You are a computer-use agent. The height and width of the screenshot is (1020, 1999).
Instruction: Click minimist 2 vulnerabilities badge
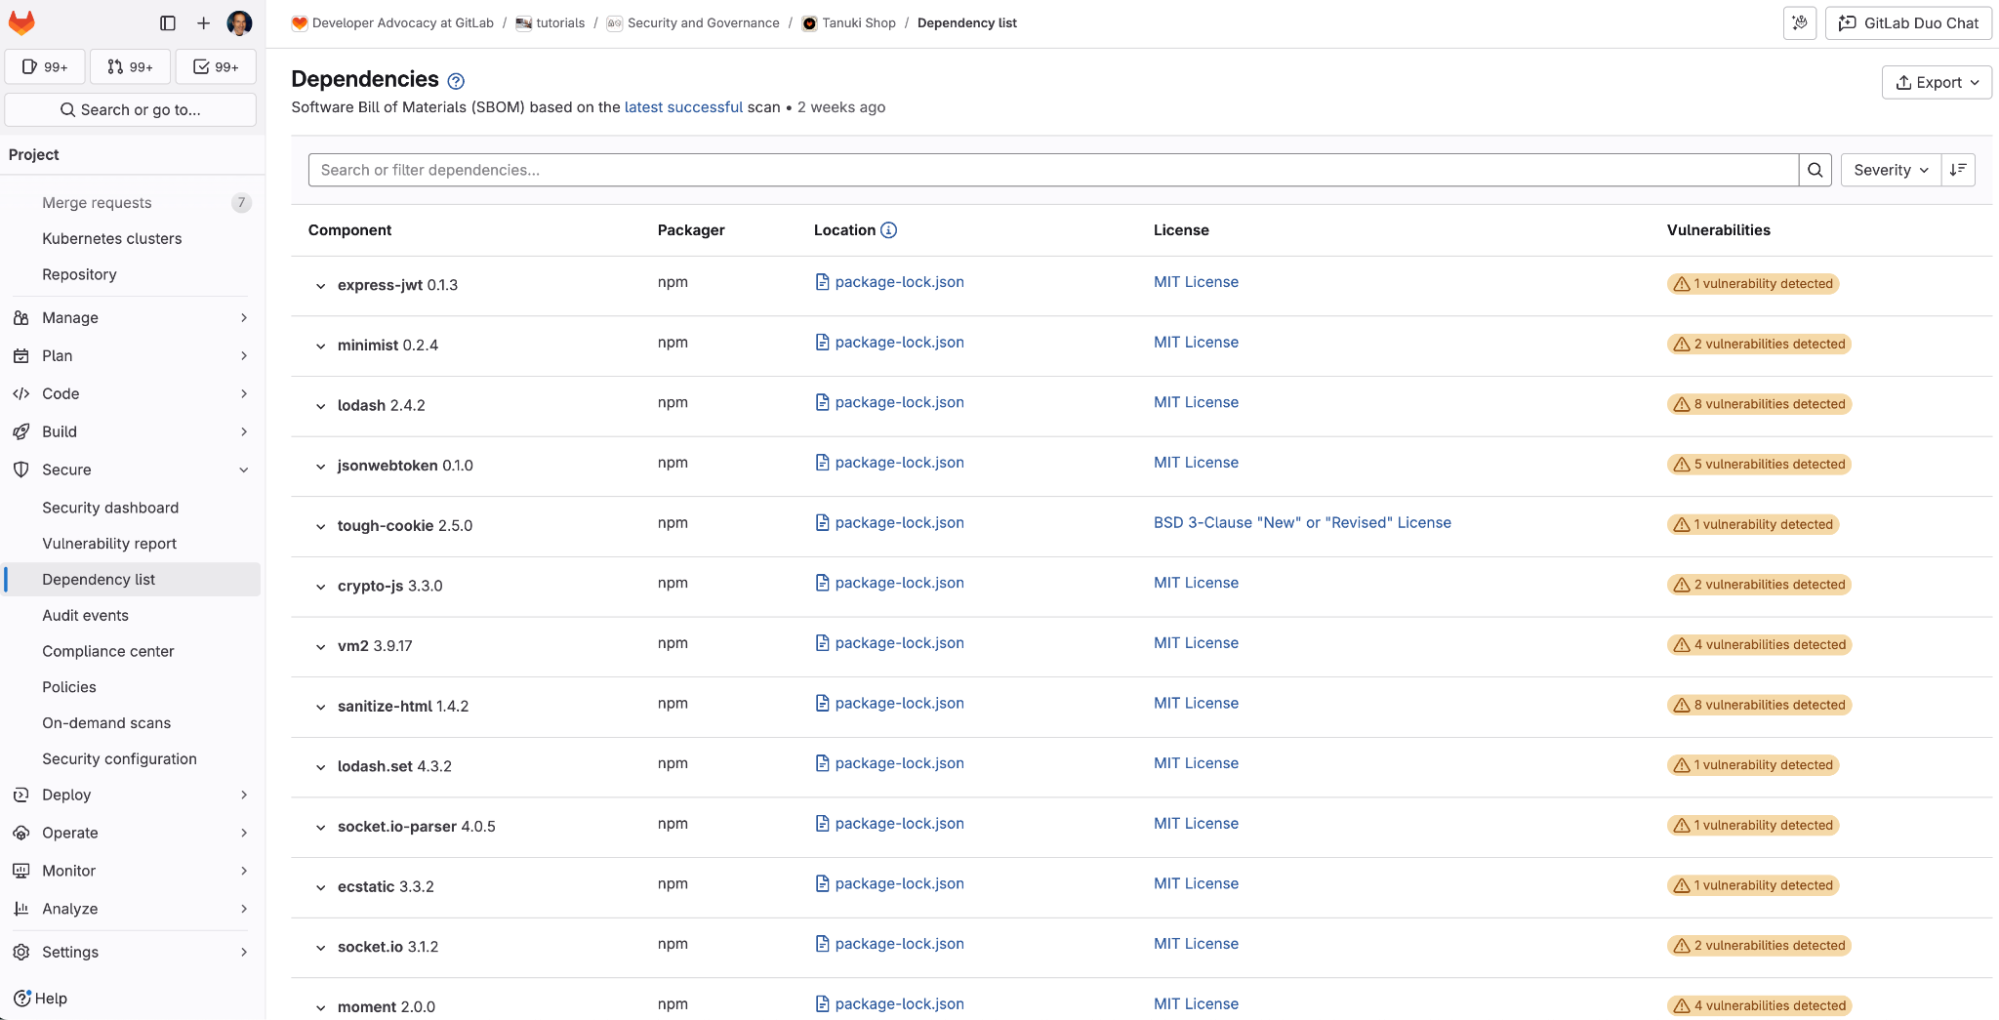[1759, 344]
